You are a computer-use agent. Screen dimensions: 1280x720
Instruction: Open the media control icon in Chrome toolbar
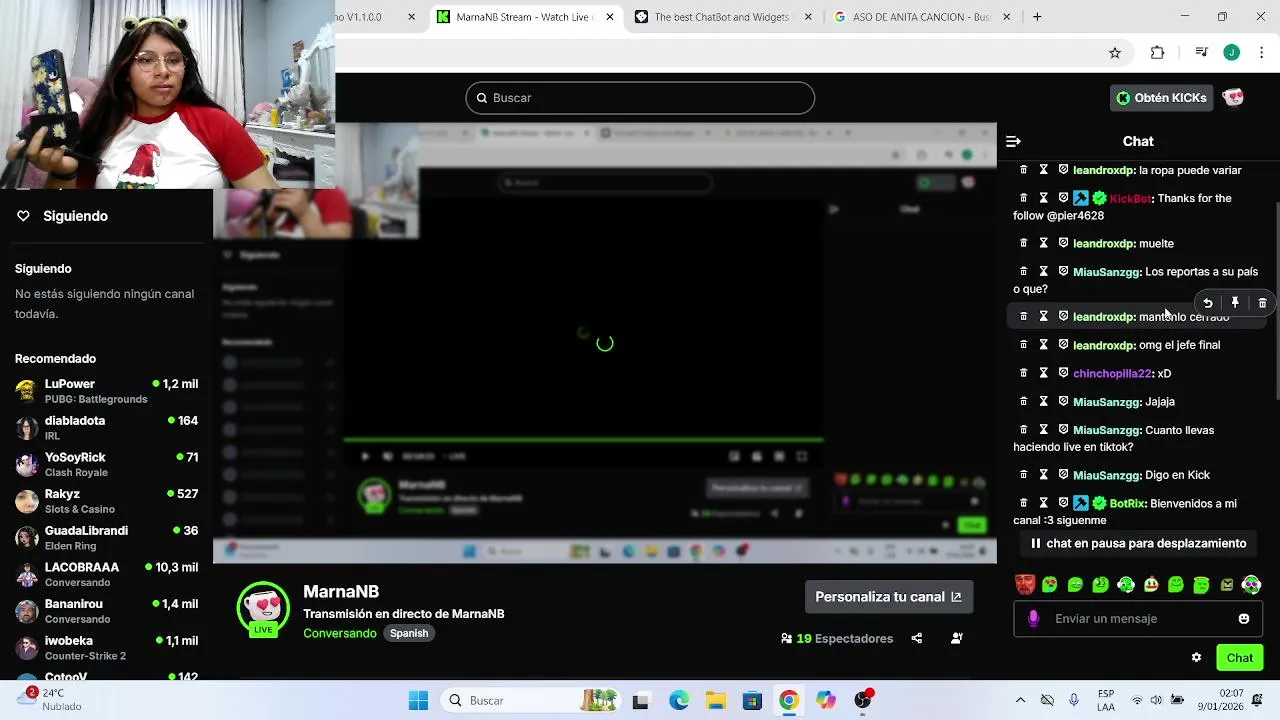pos(1201,53)
